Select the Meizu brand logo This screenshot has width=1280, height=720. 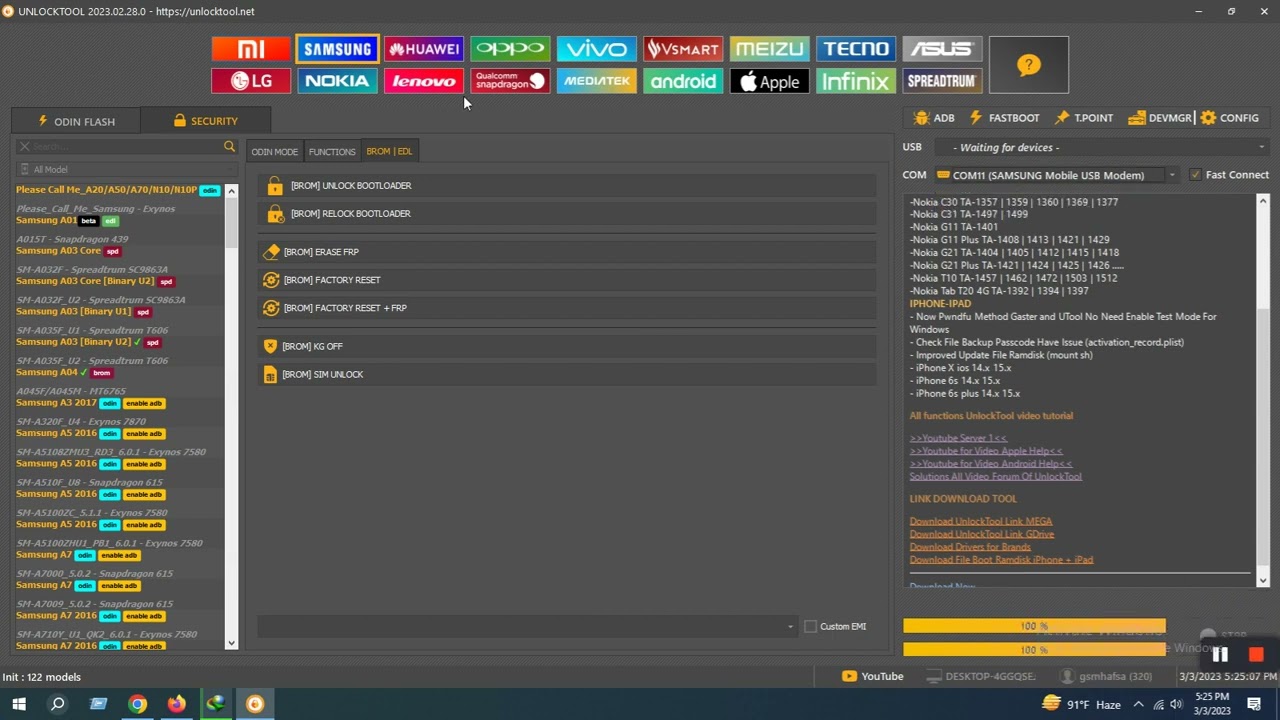(769, 49)
